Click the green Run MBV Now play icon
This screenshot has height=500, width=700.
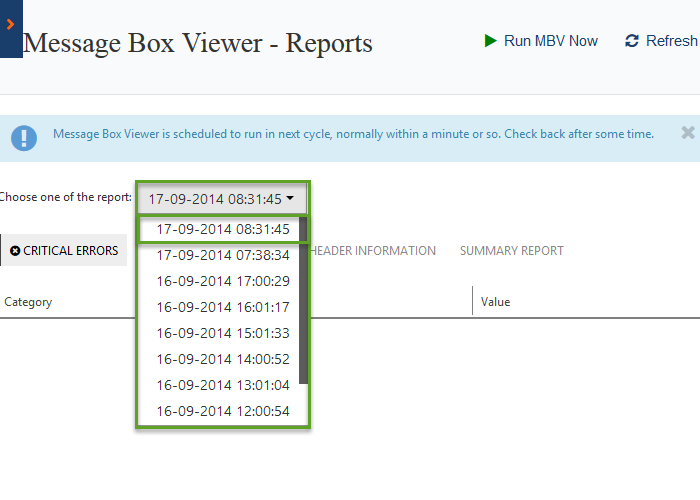tap(490, 41)
